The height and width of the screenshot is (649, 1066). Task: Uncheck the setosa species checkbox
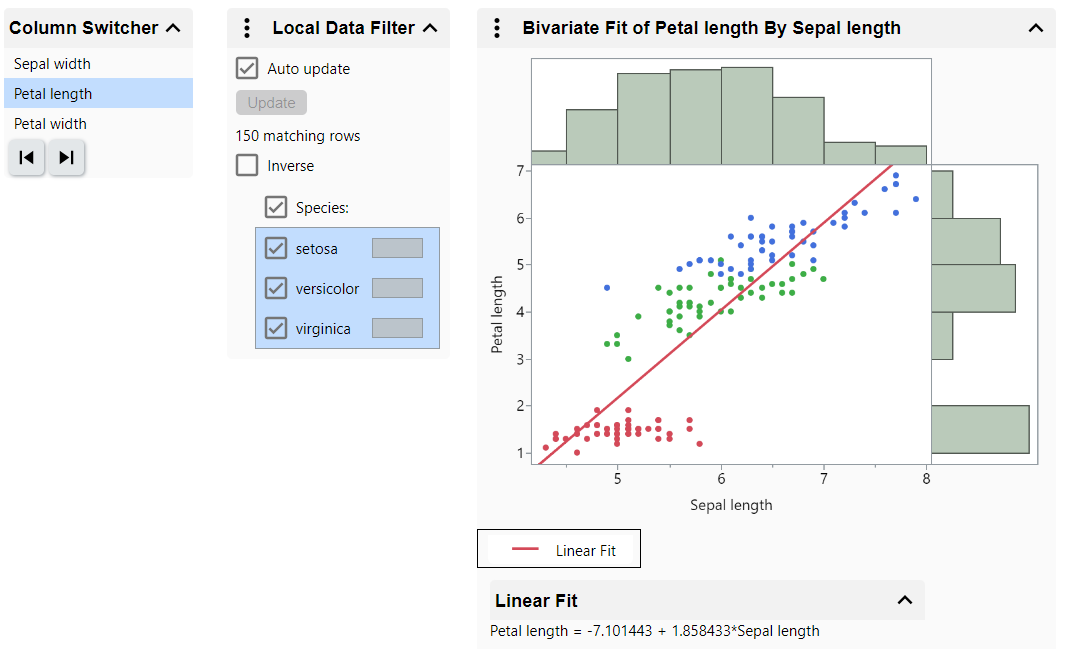(x=276, y=248)
